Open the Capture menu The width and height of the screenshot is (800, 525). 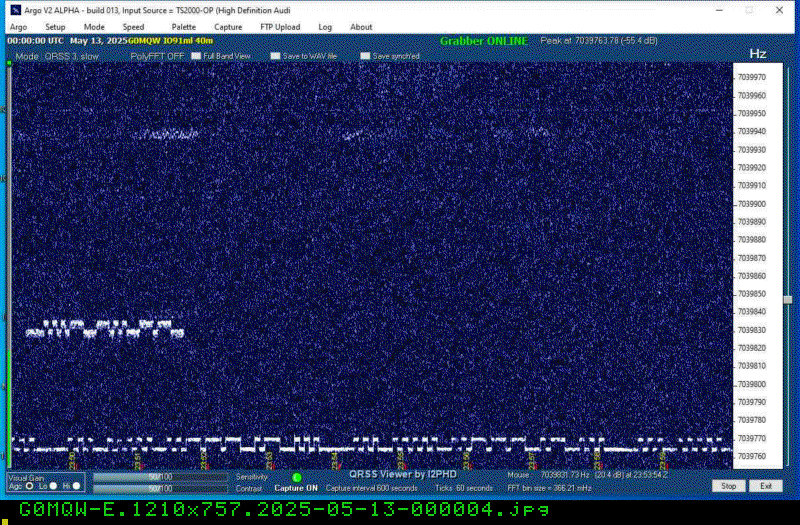(x=228, y=27)
